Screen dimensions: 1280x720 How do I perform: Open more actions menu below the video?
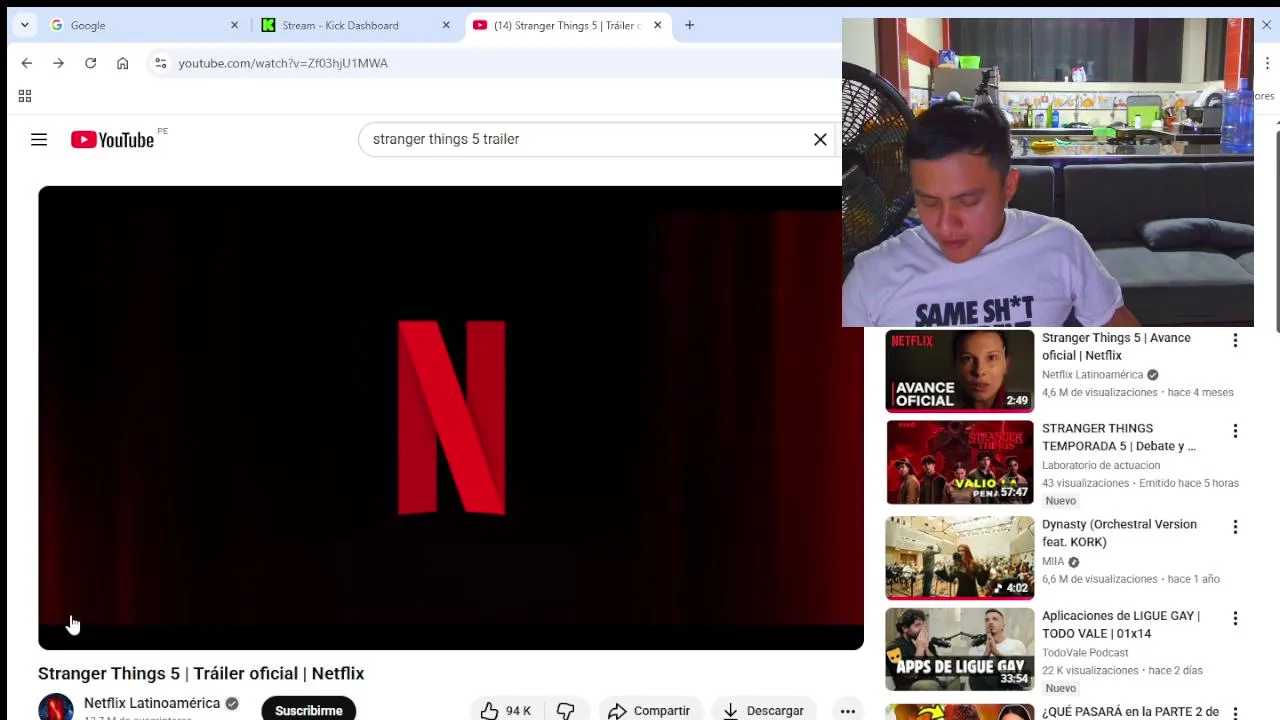[847, 710]
